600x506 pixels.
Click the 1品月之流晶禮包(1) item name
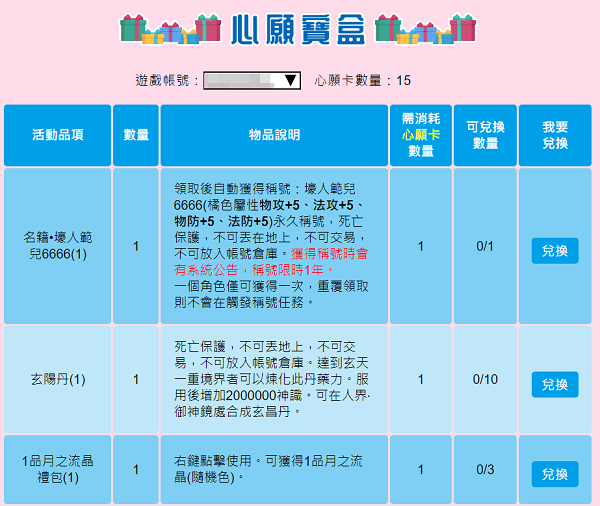click(x=57, y=470)
